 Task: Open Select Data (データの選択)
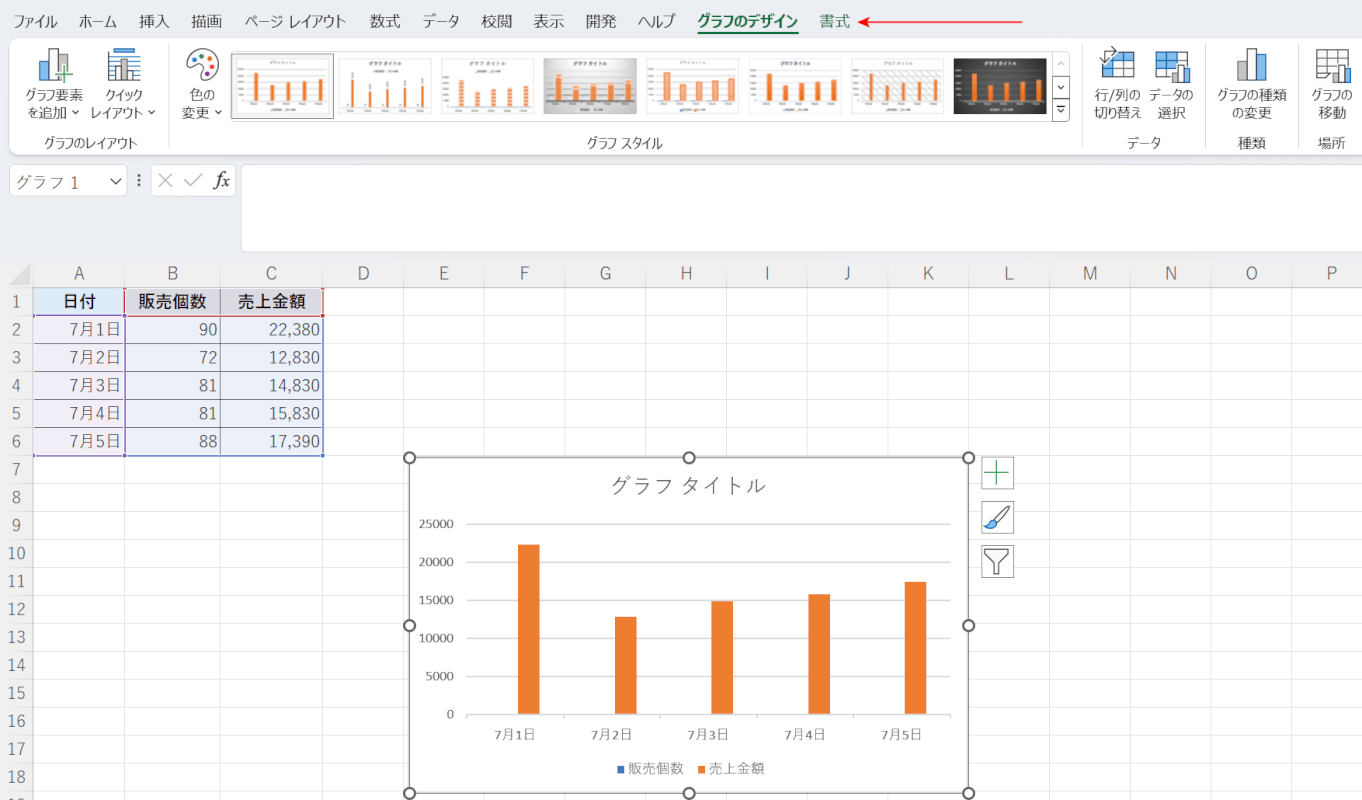click(1171, 85)
